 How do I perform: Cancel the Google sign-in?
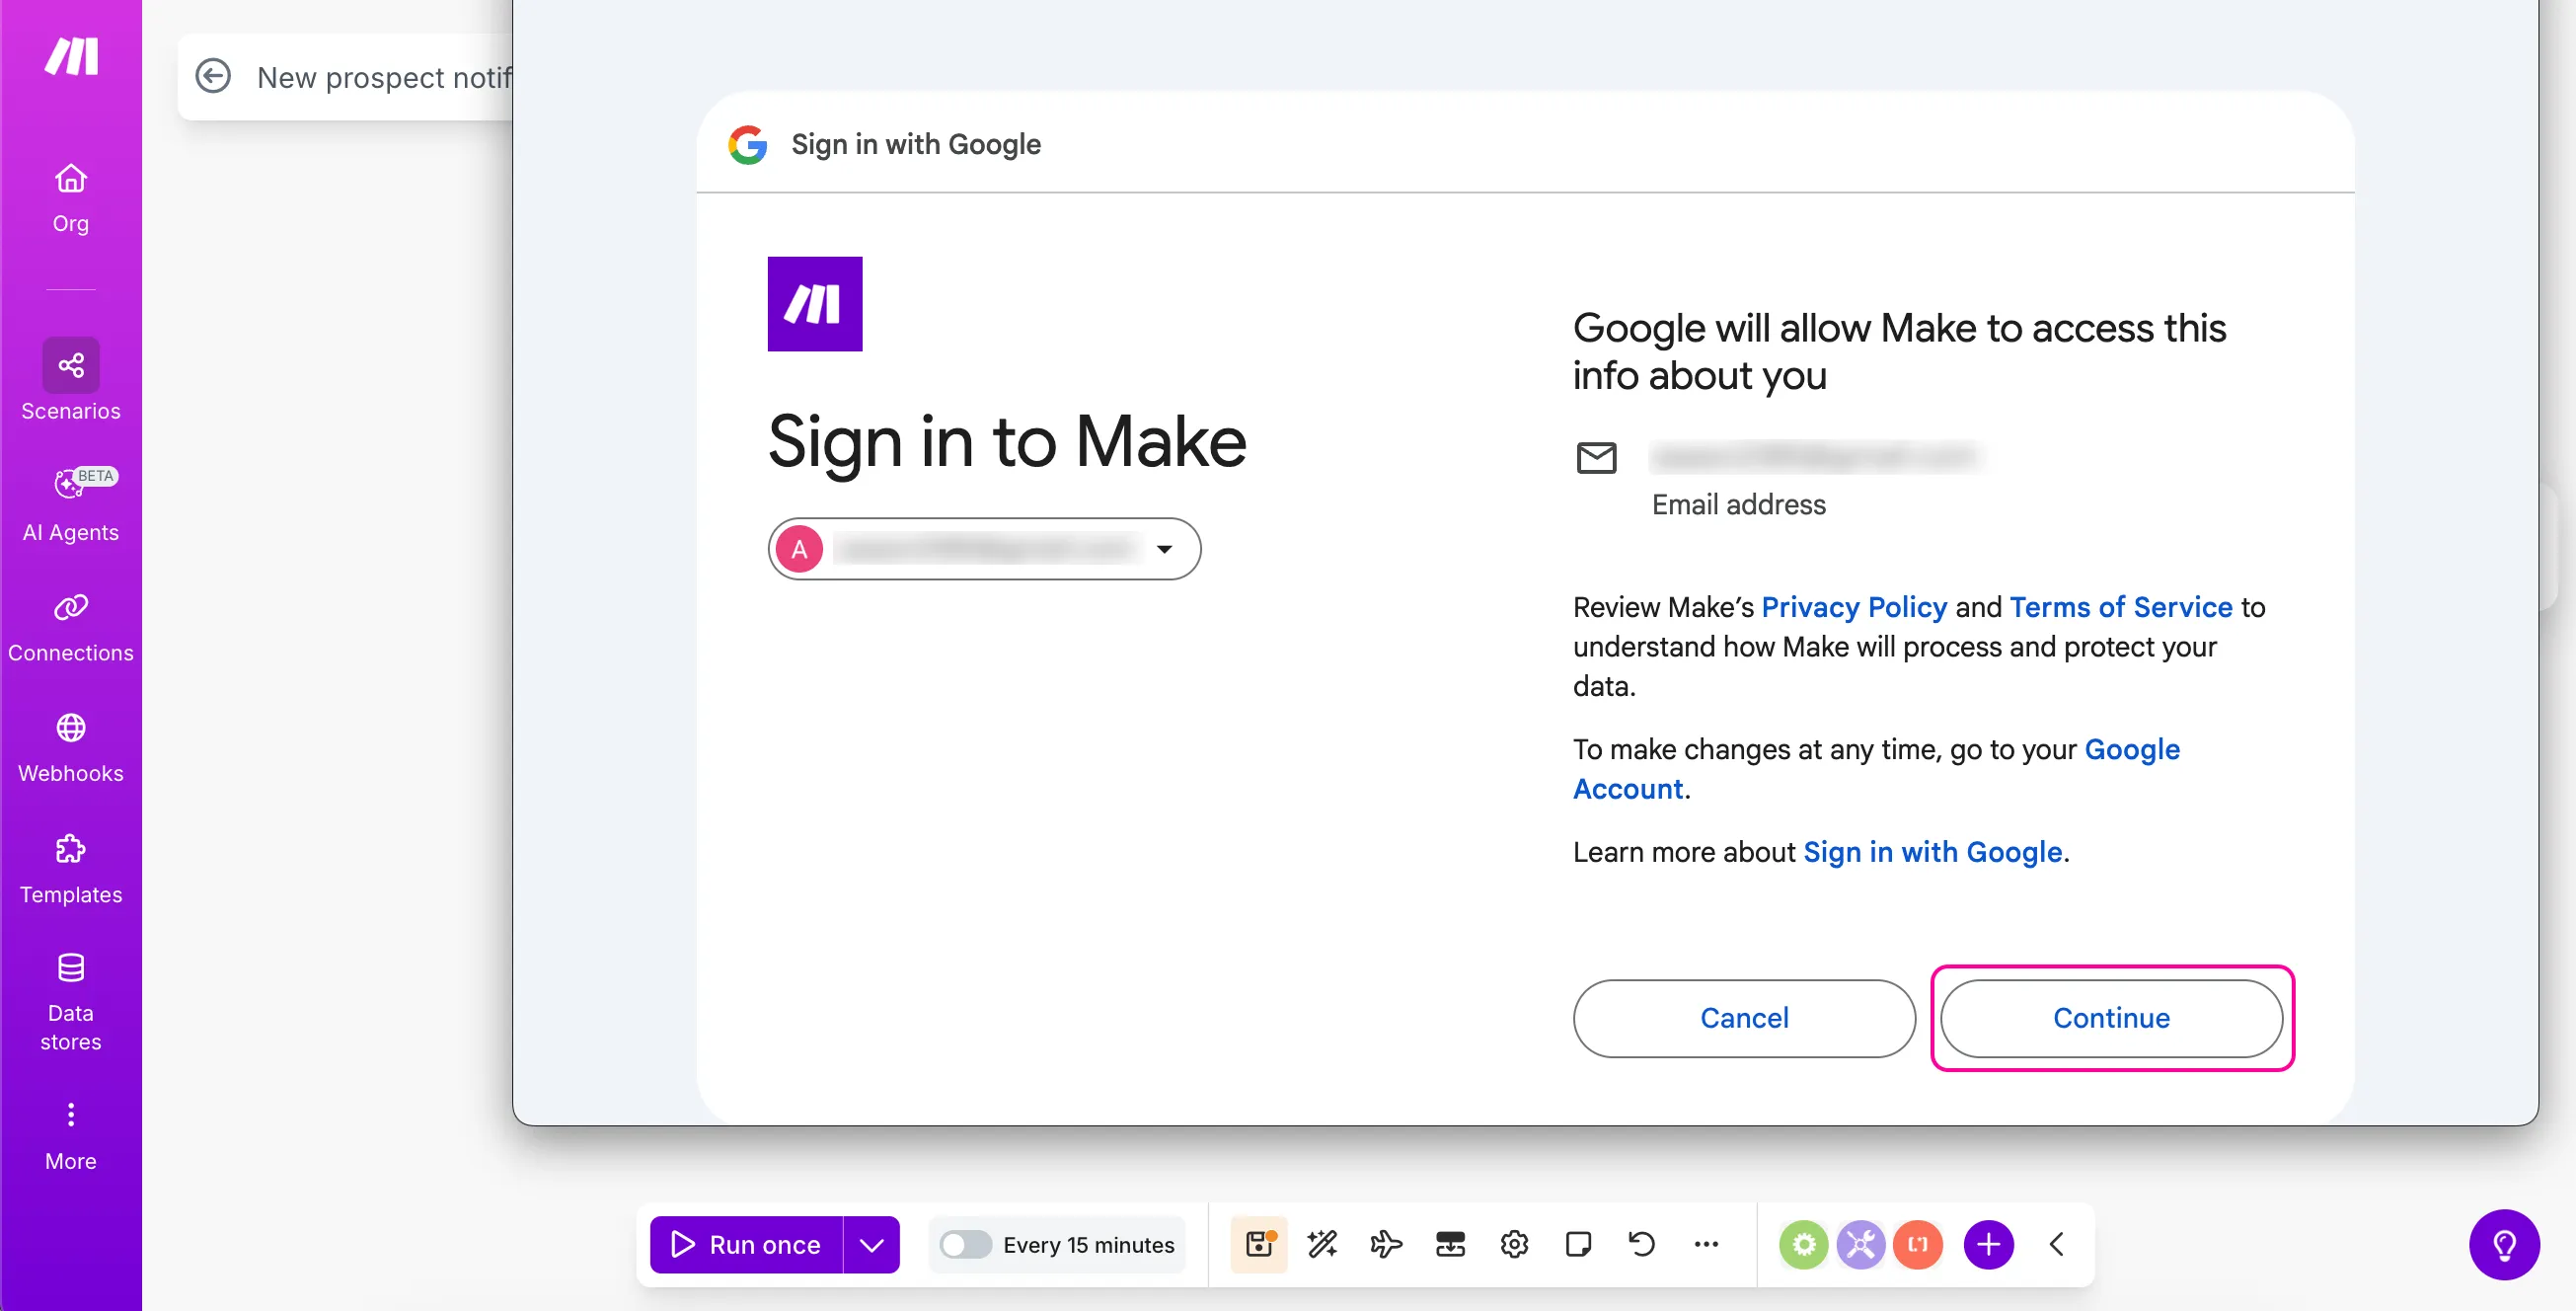pos(1744,1018)
